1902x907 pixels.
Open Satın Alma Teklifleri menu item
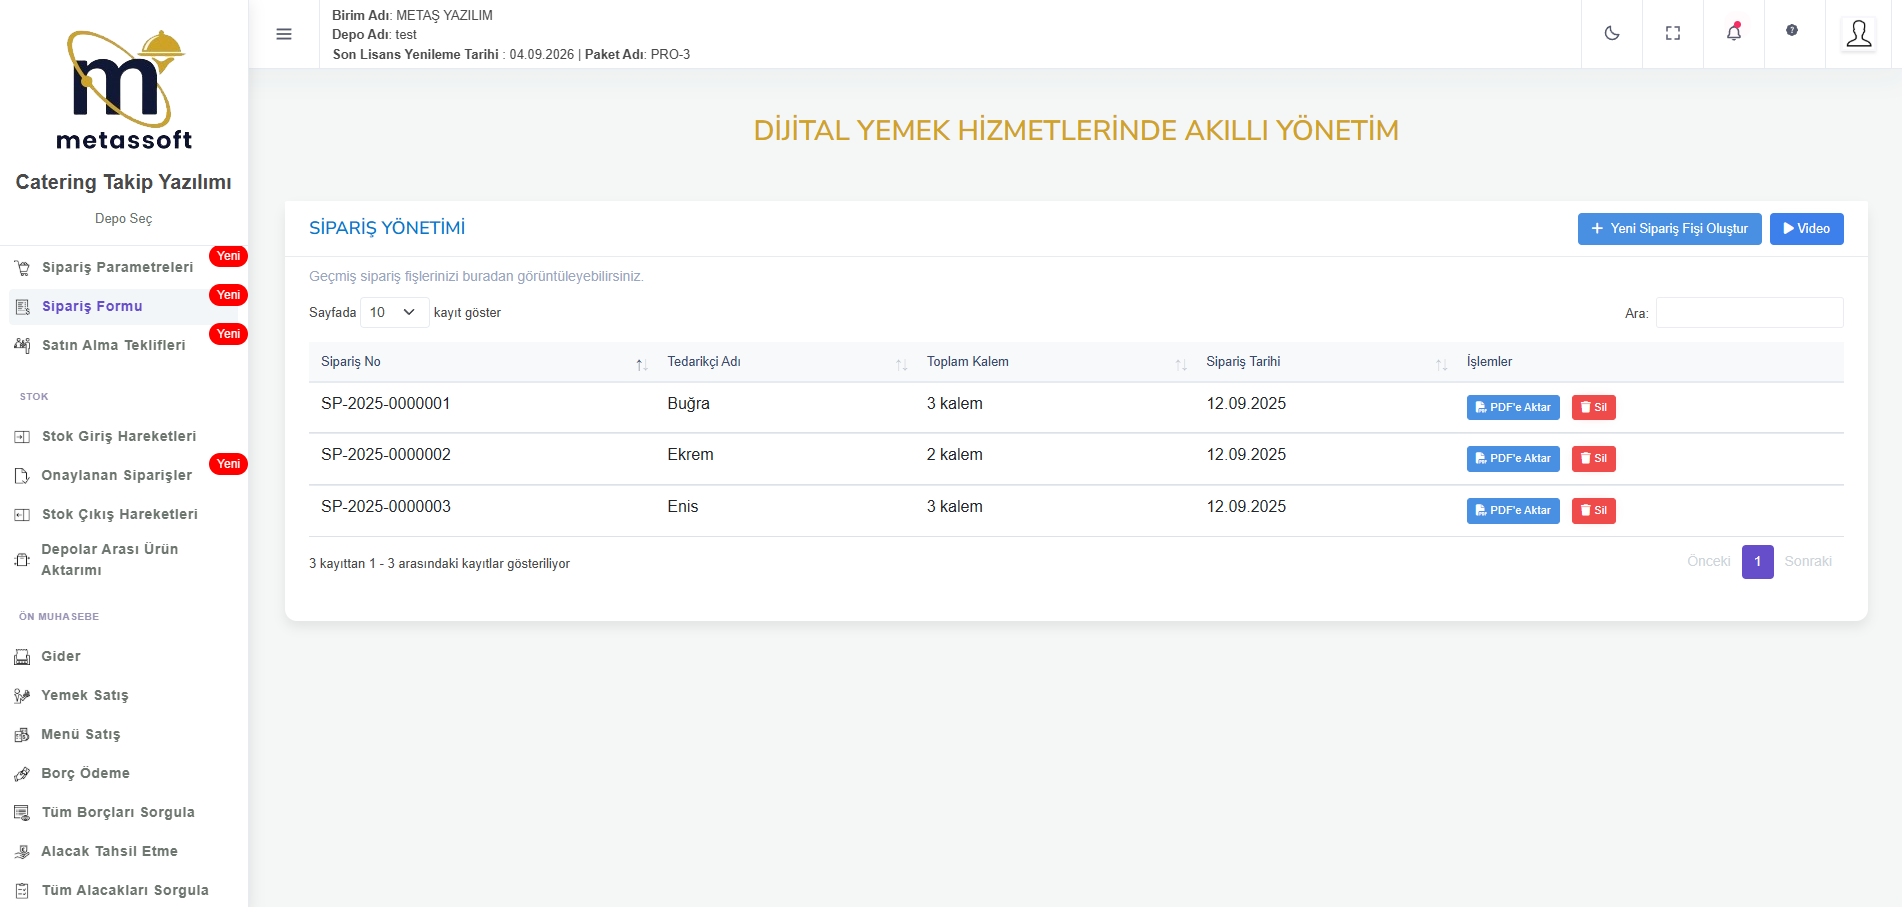pos(113,345)
